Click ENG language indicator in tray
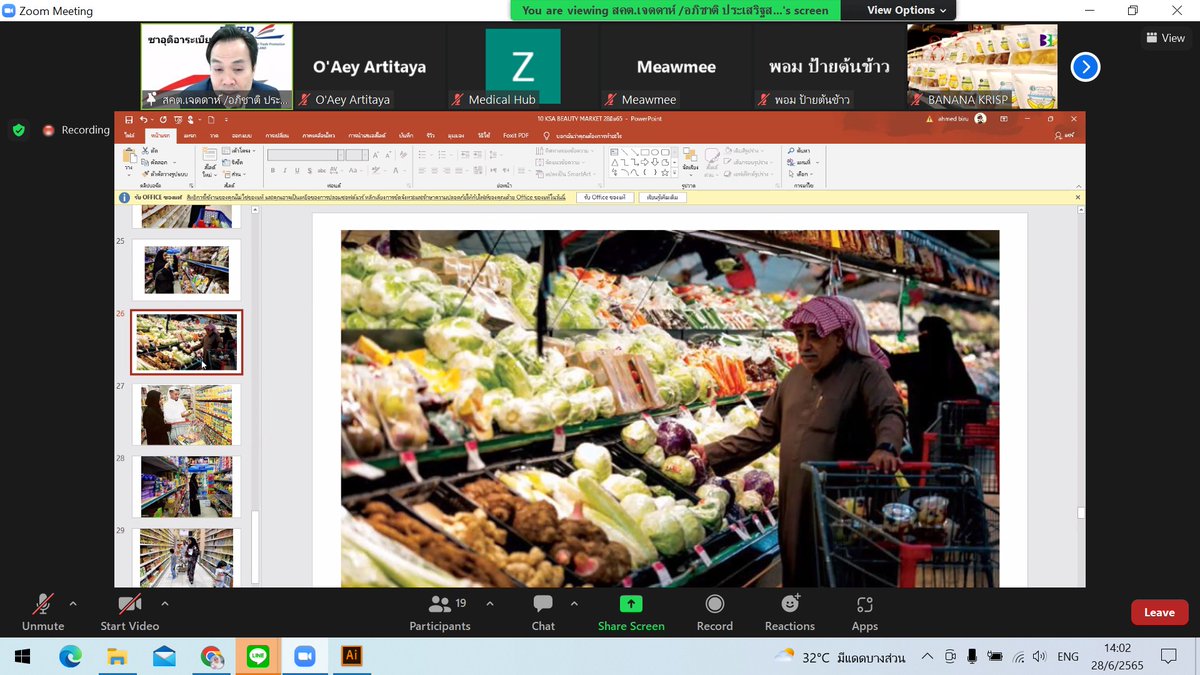 1068,656
